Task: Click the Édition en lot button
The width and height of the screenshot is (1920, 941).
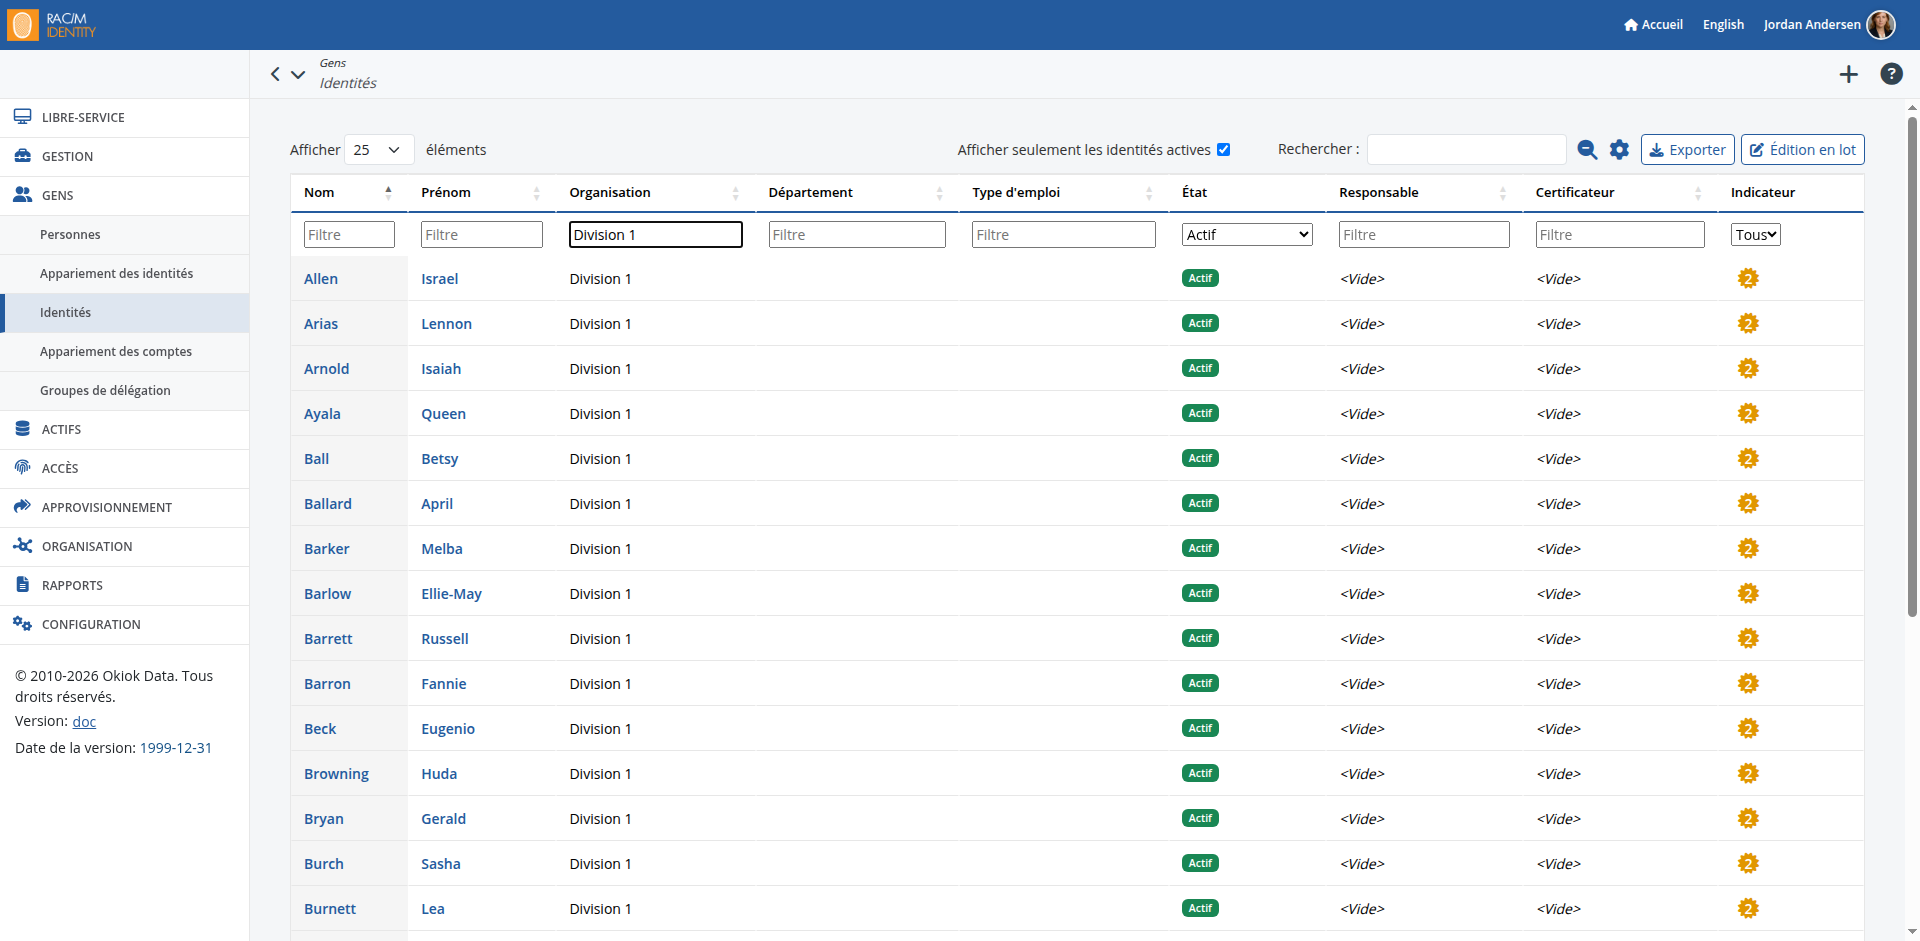Action: 1803,150
